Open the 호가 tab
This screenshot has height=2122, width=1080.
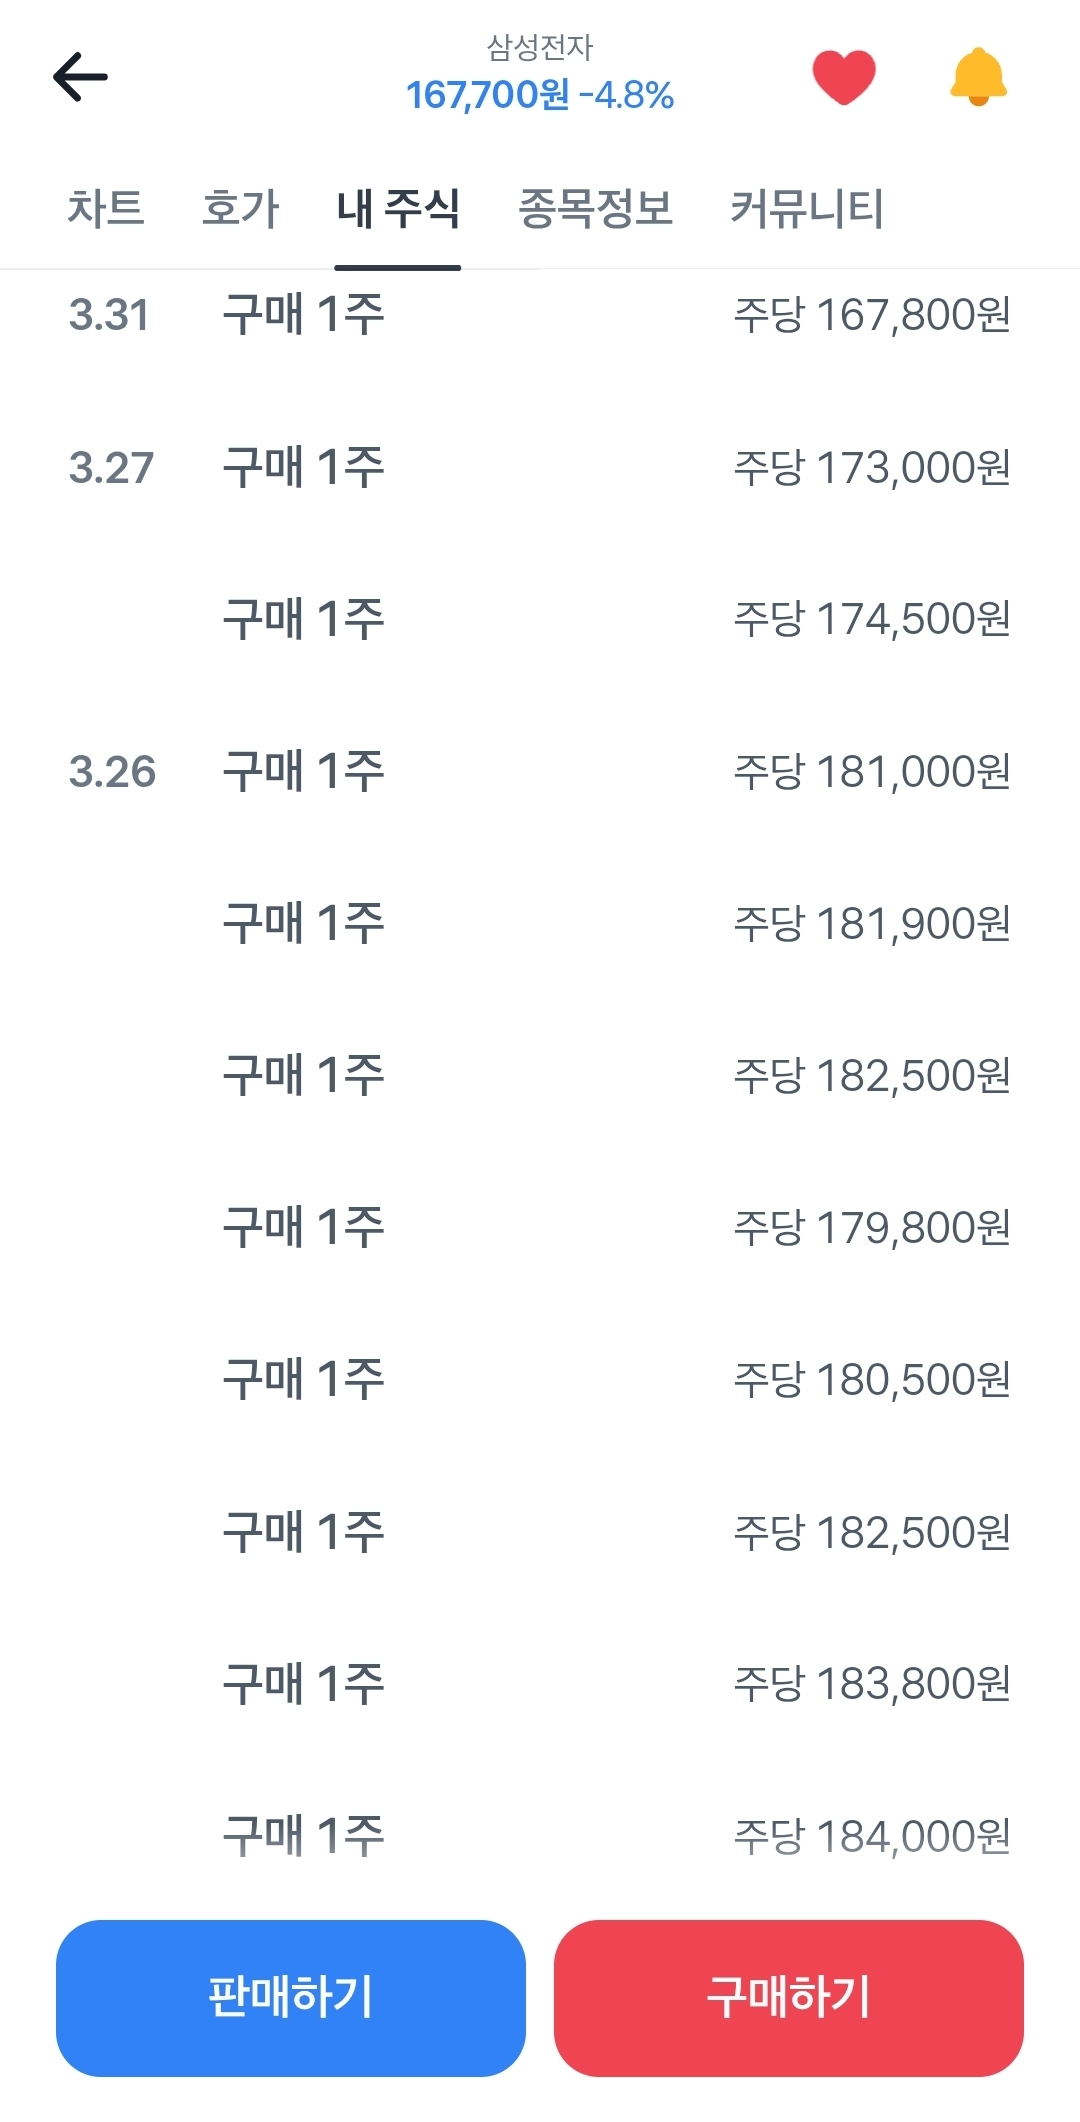pos(240,209)
